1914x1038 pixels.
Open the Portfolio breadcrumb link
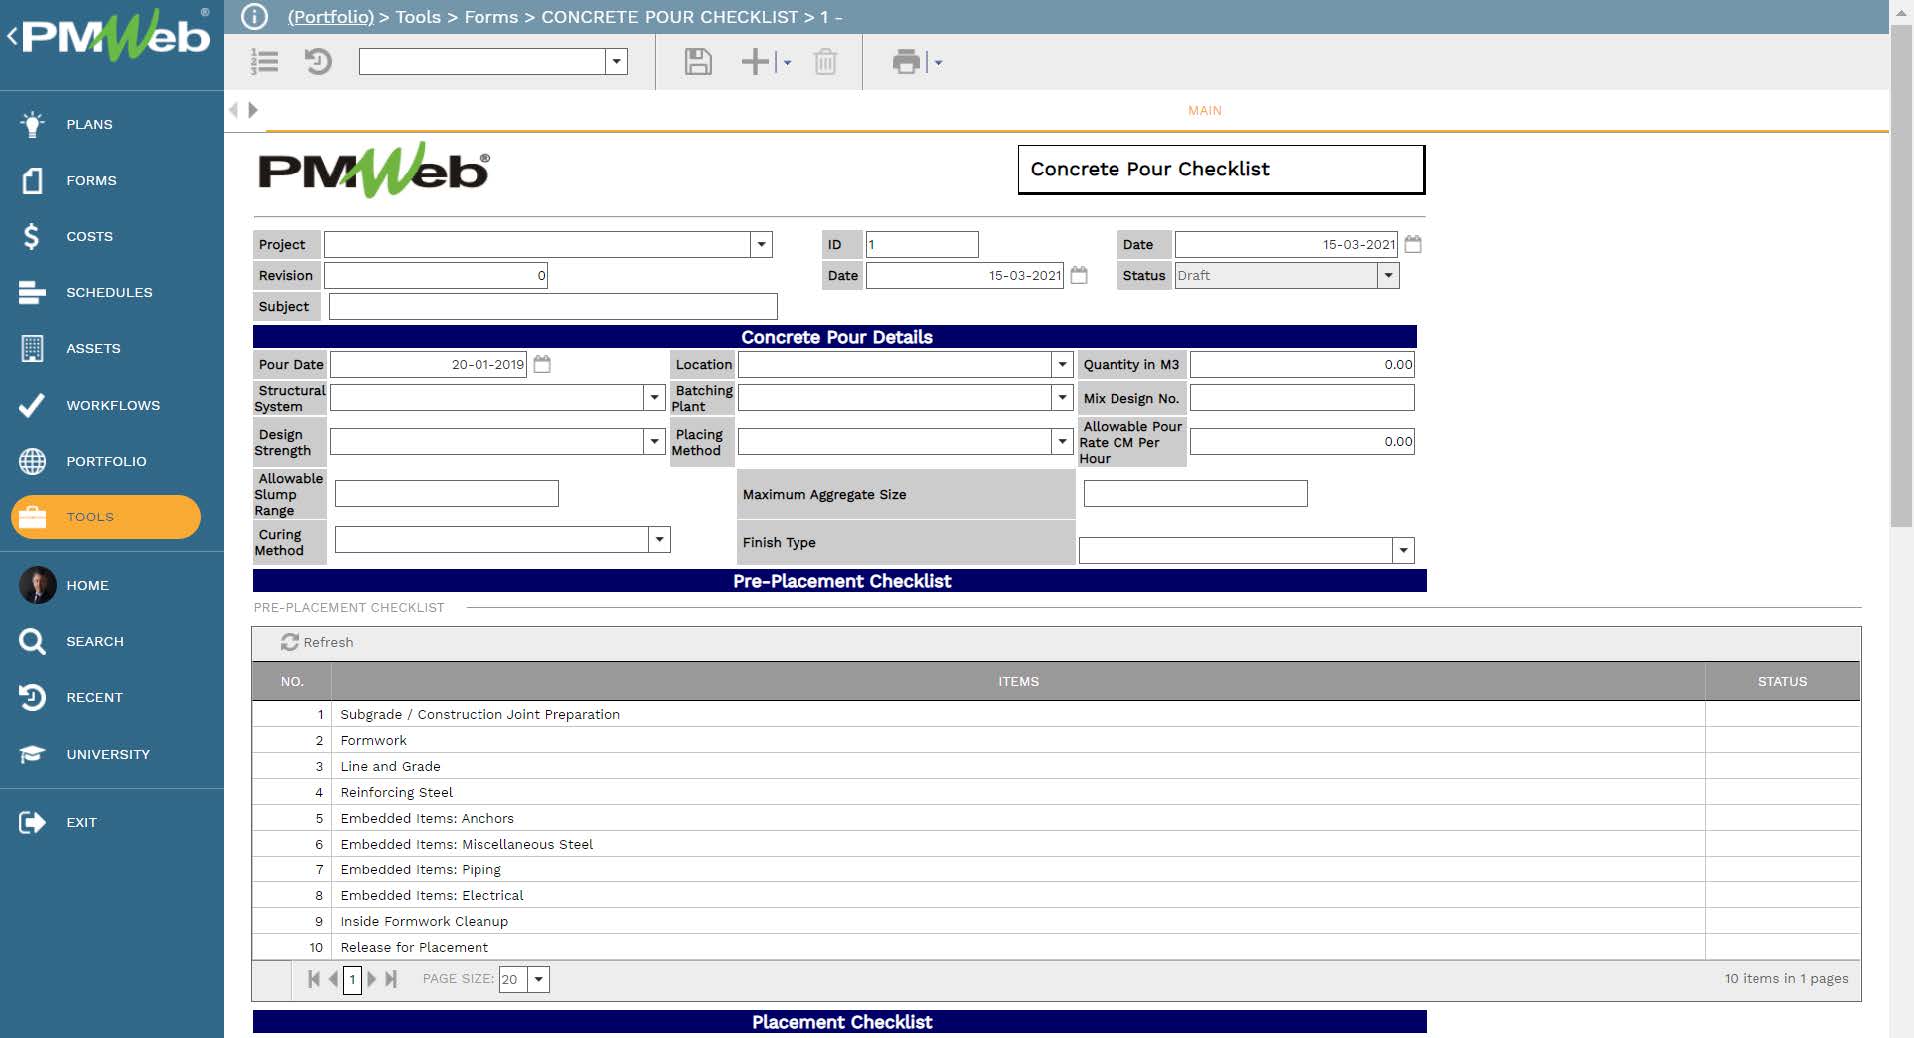329,17
